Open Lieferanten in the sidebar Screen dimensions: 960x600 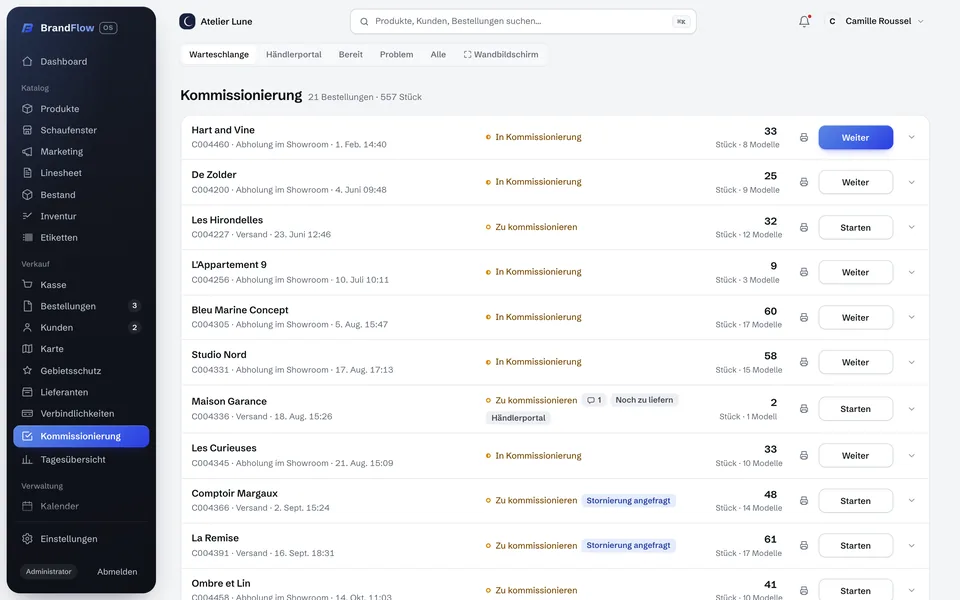pyautogui.click(x=81, y=392)
